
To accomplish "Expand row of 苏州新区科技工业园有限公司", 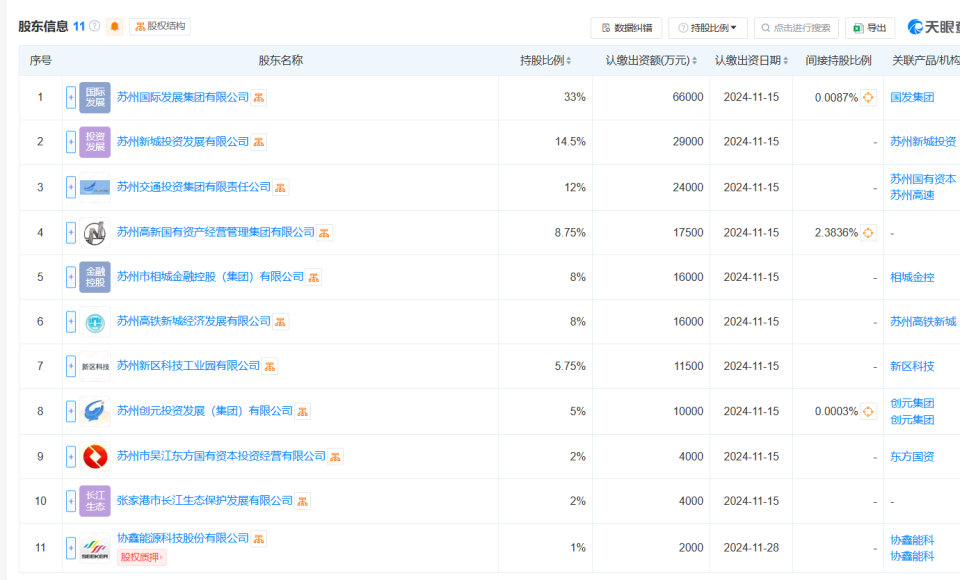I will [71, 366].
